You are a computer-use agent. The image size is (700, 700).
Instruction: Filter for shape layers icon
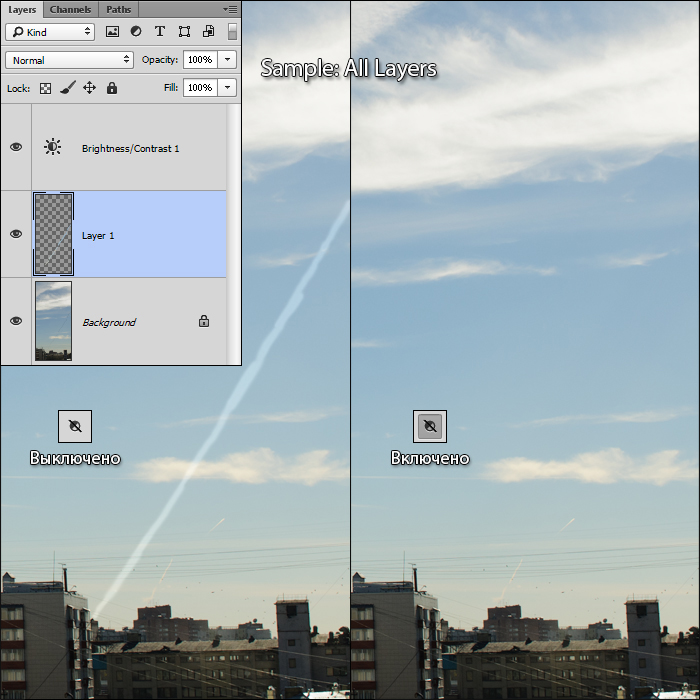point(184,32)
